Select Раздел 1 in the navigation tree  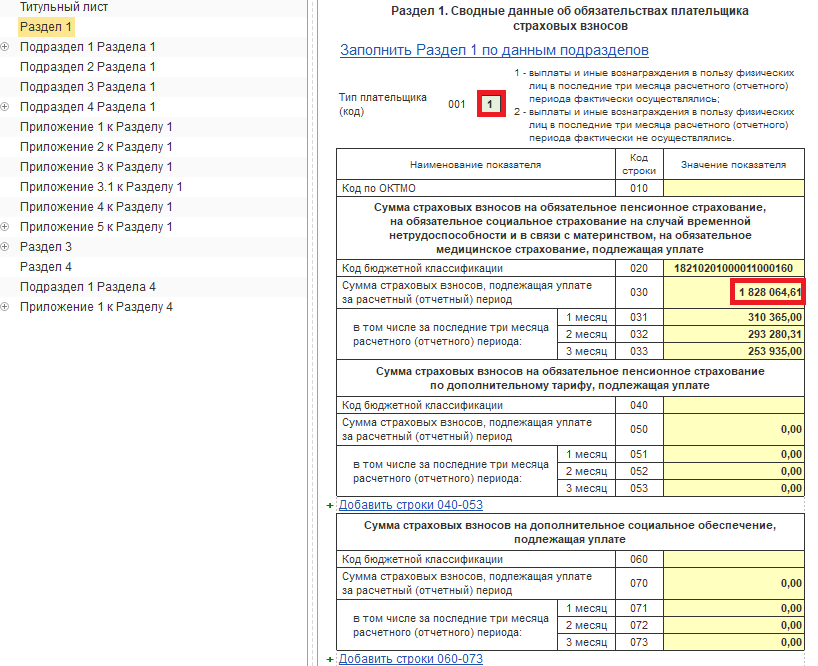pos(46,27)
